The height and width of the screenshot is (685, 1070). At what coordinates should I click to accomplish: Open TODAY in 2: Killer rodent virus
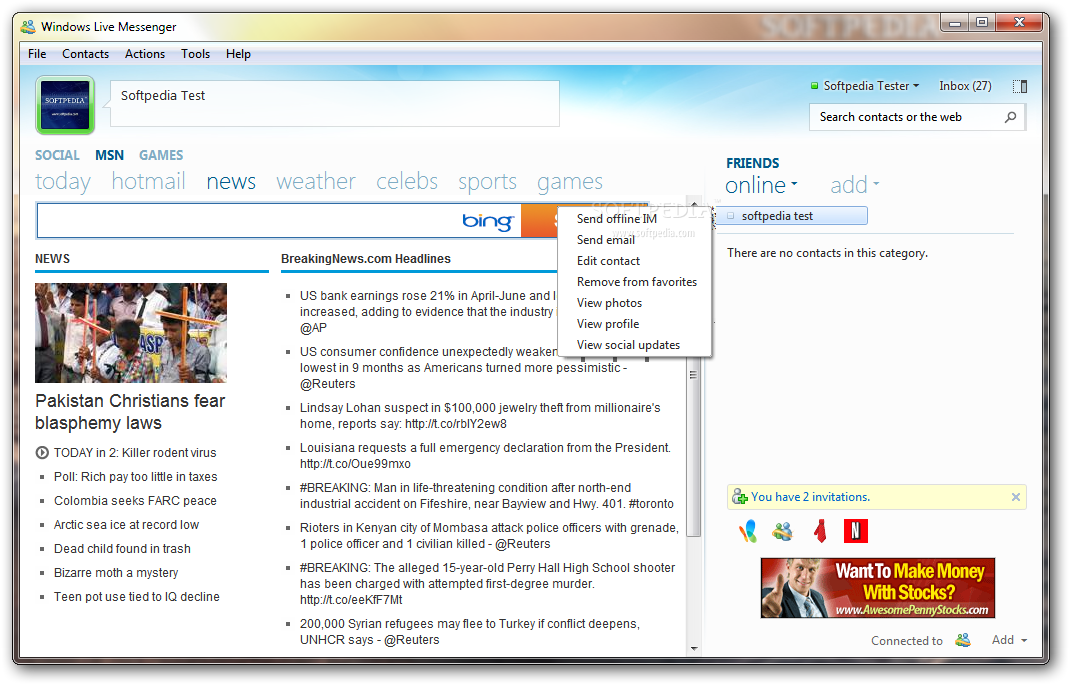click(x=135, y=452)
